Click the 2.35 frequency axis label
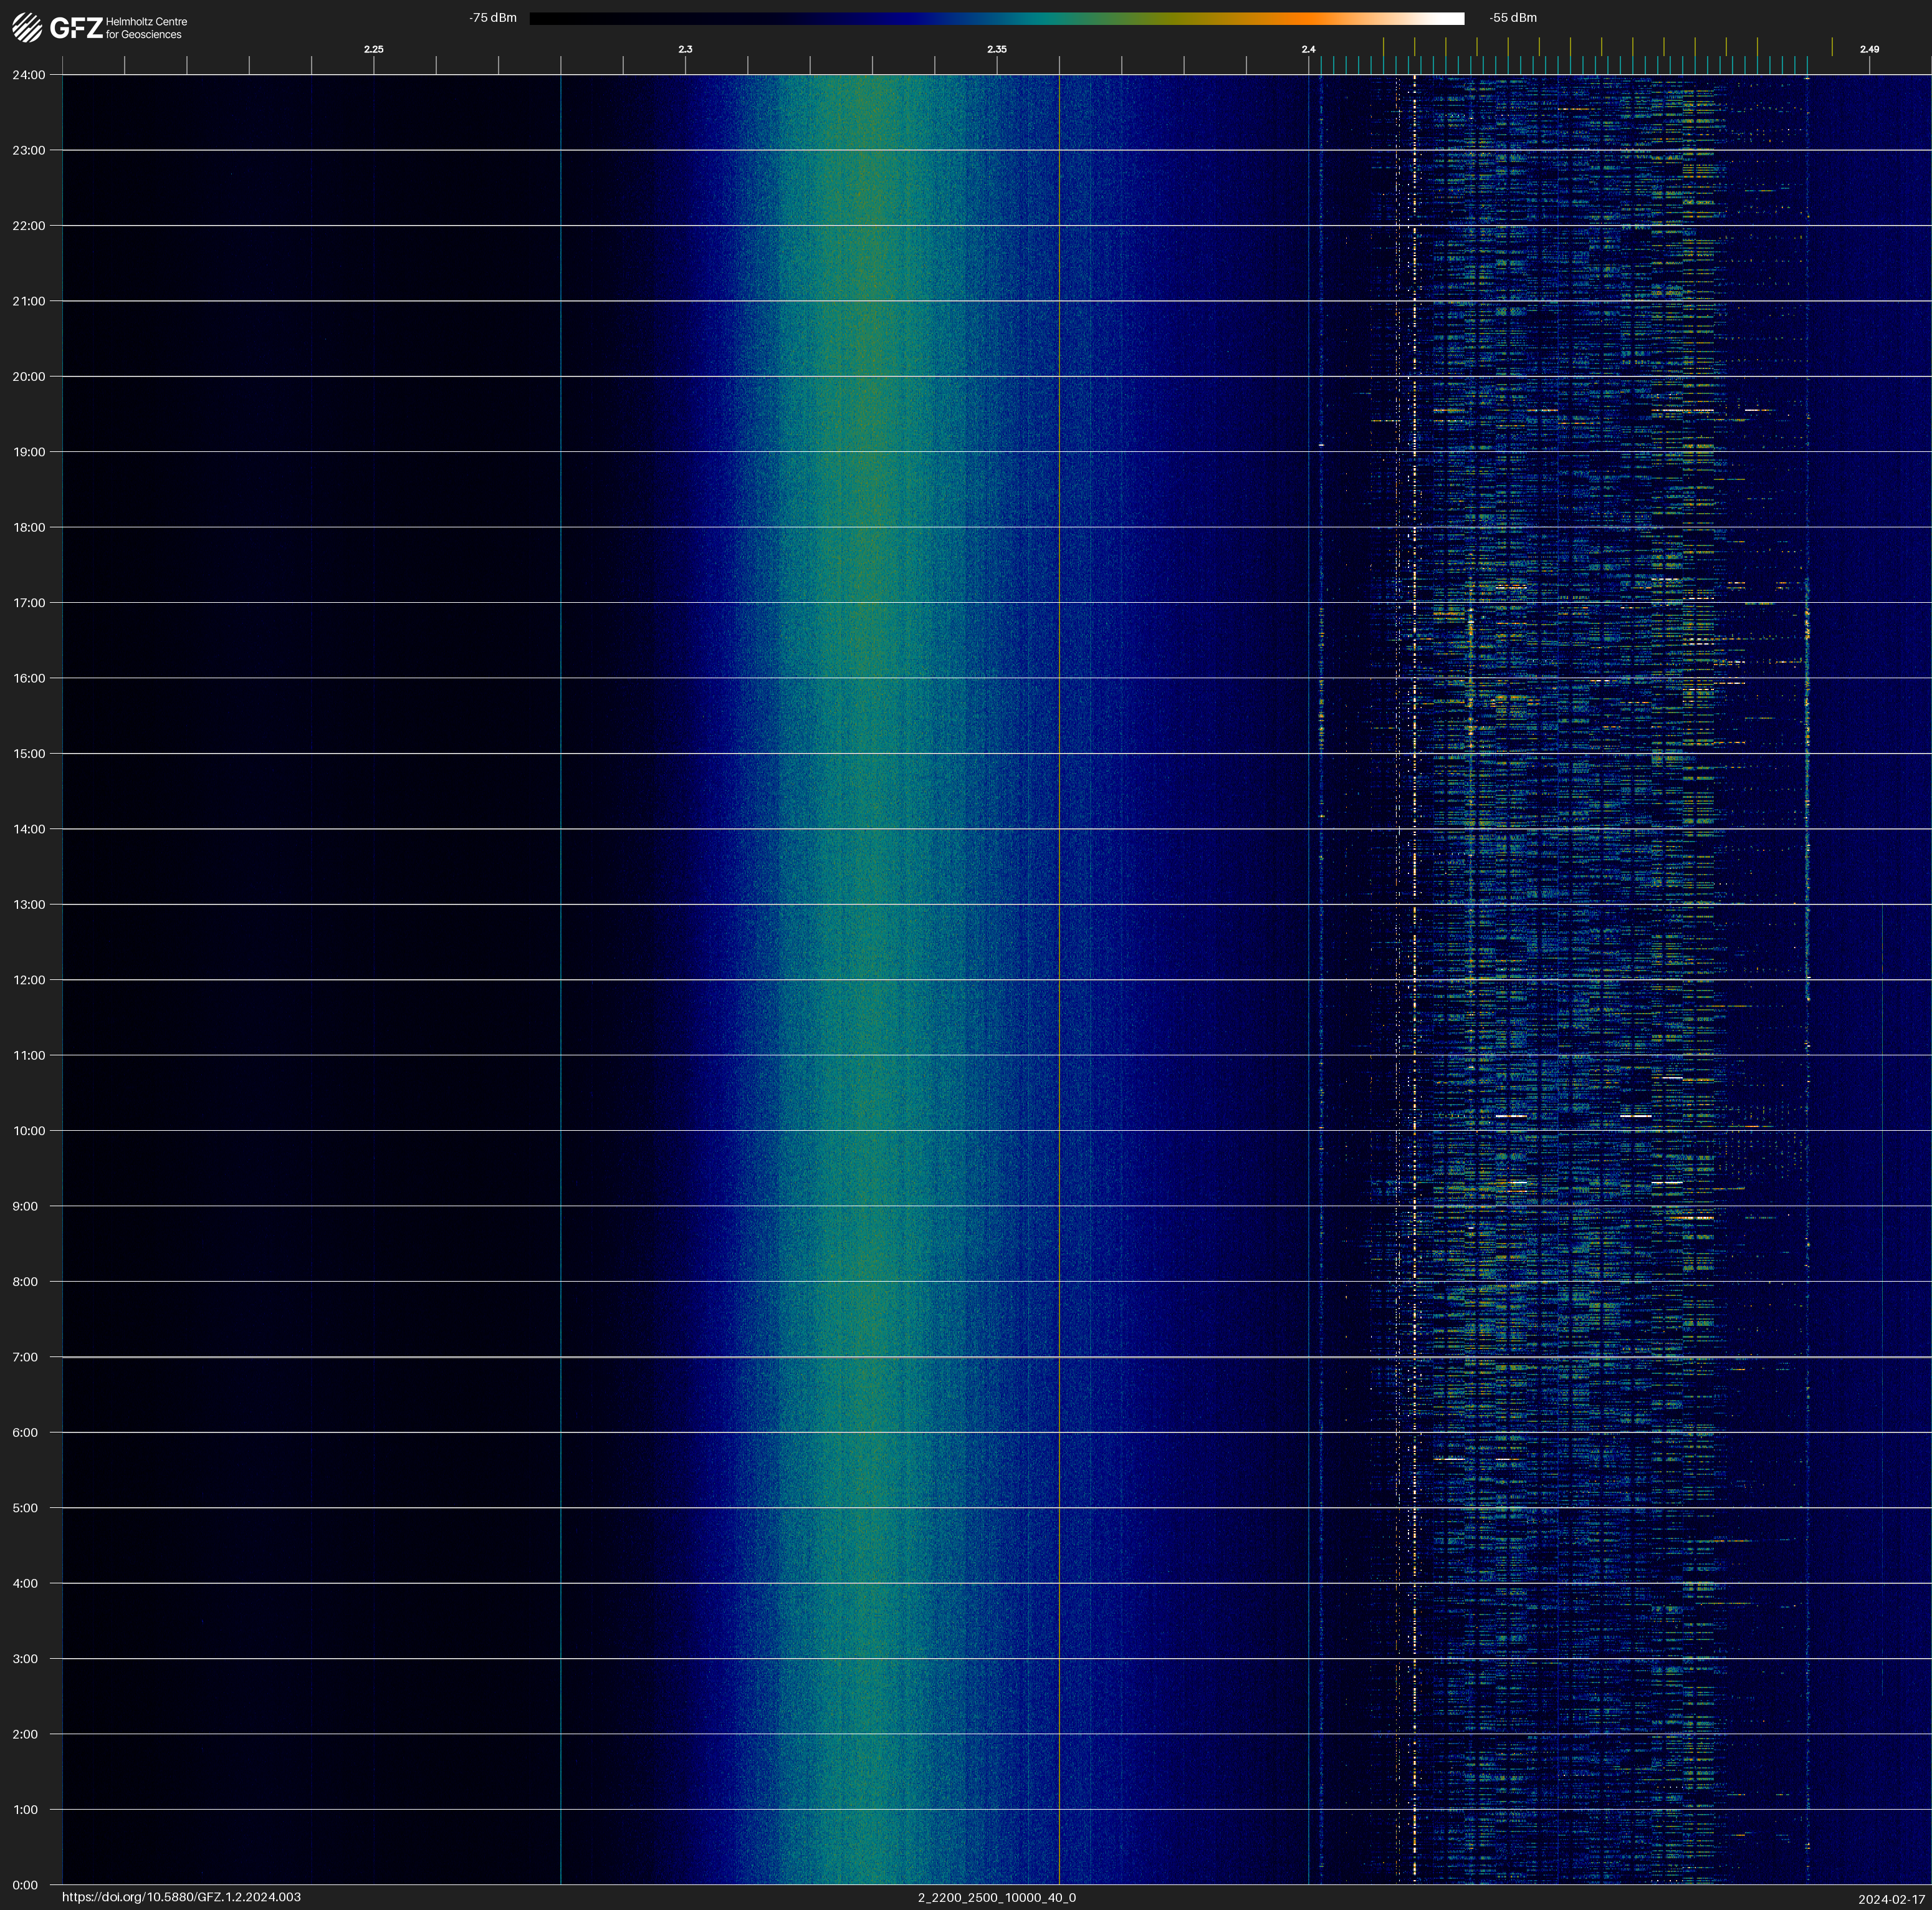 (996, 49)
